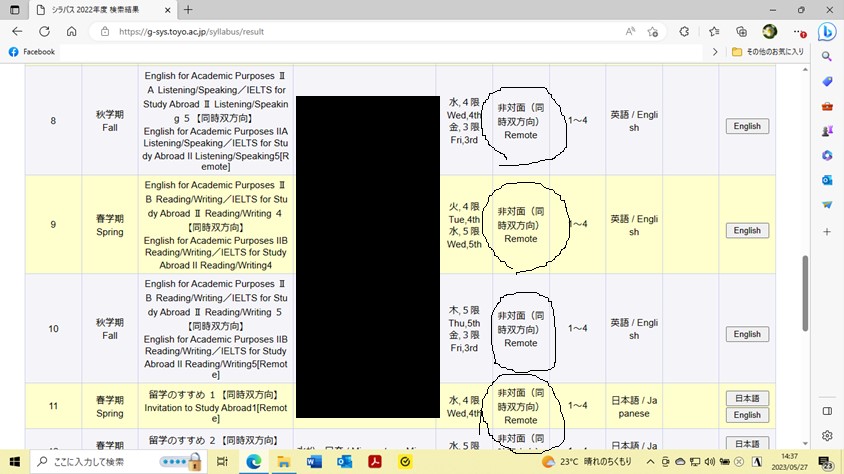Click the page vertical scrollbar thumb

pos(805,293)
